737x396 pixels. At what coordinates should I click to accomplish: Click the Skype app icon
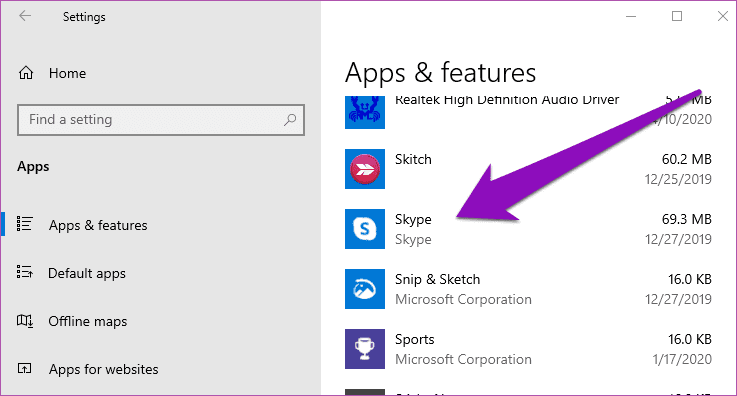pos(365,229)
